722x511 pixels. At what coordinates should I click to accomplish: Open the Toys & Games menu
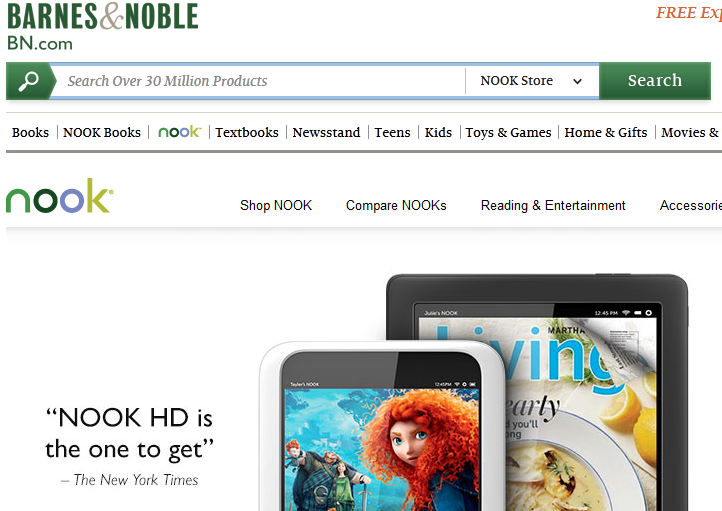click(508, 133)
